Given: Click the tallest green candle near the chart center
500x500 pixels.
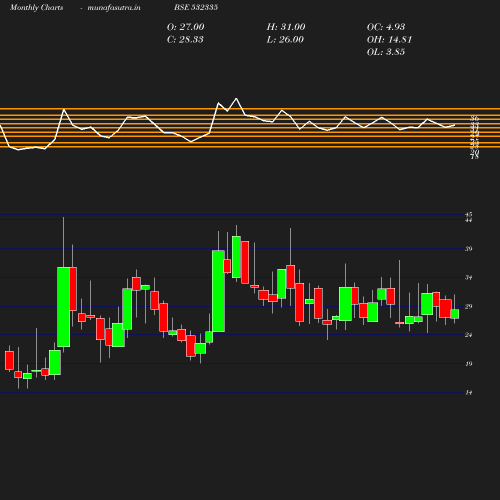Looking at the screenshot, I should (218, 291).
